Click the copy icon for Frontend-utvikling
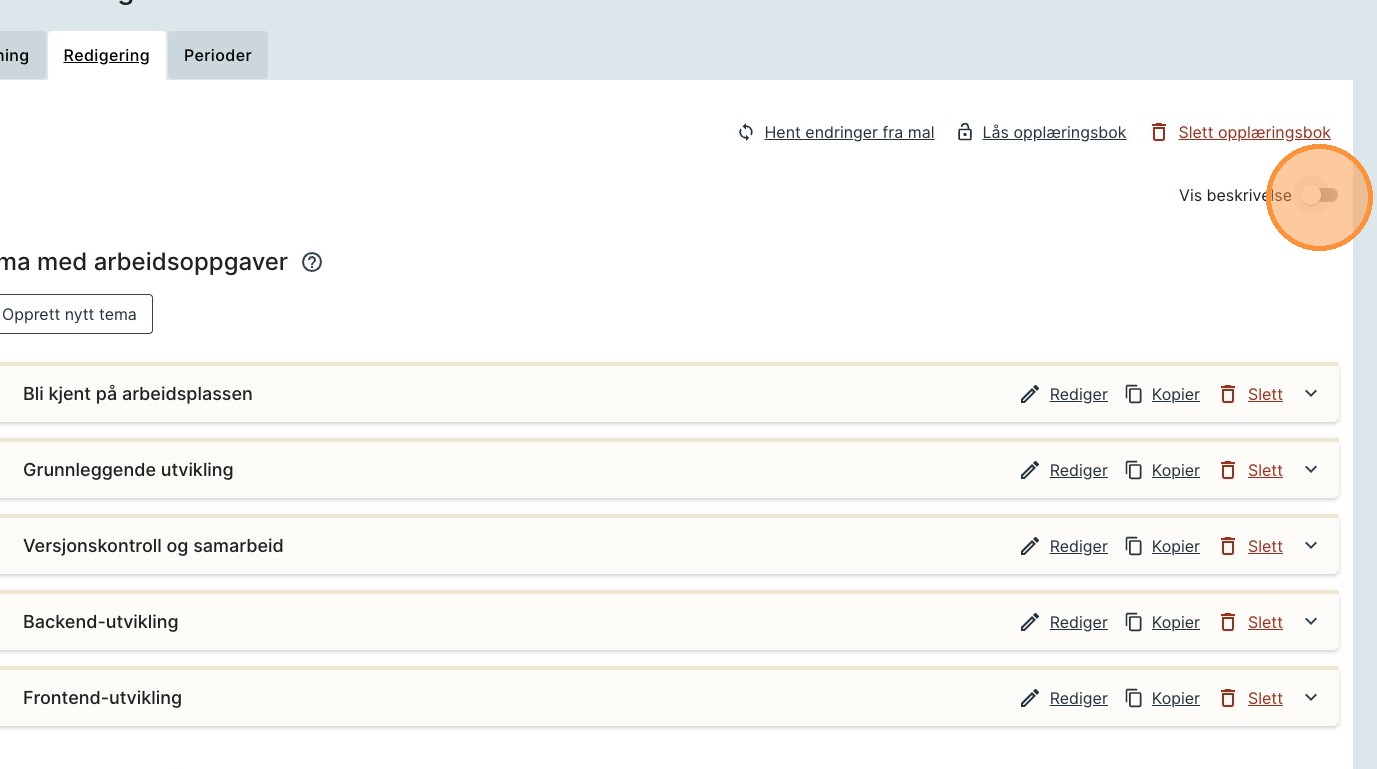The height and width of the screenshot is (769, 1377). point(1134,698)
